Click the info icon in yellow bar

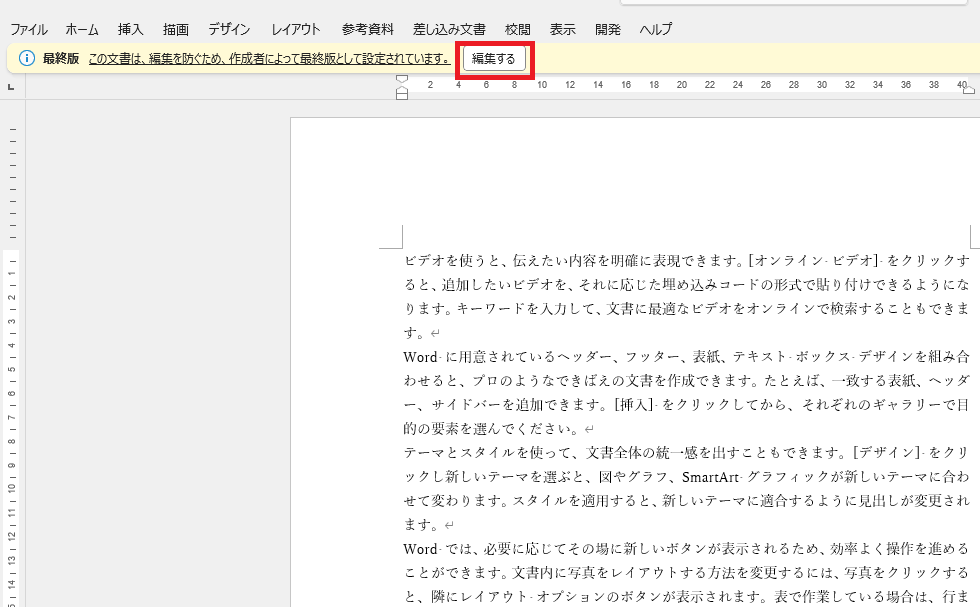27,58
